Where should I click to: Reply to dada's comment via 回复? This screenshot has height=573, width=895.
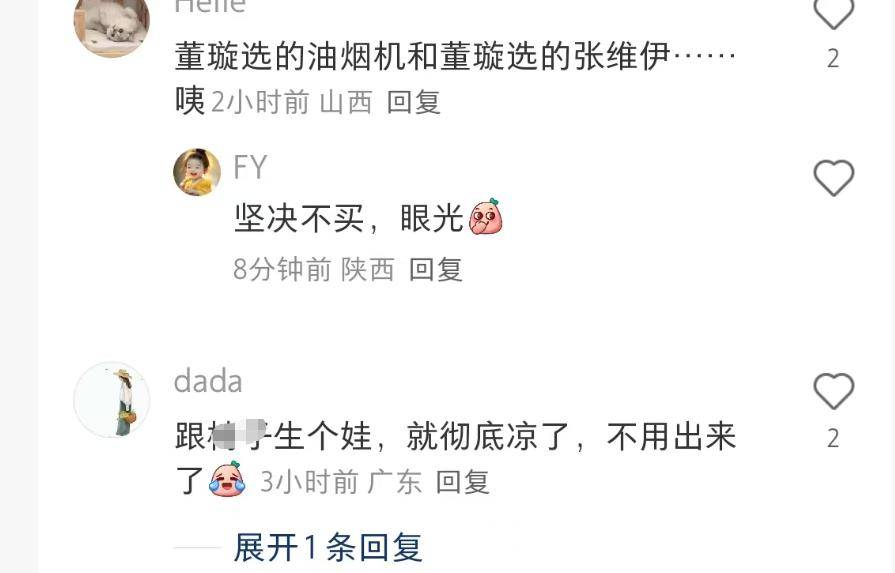click(462, 482)
